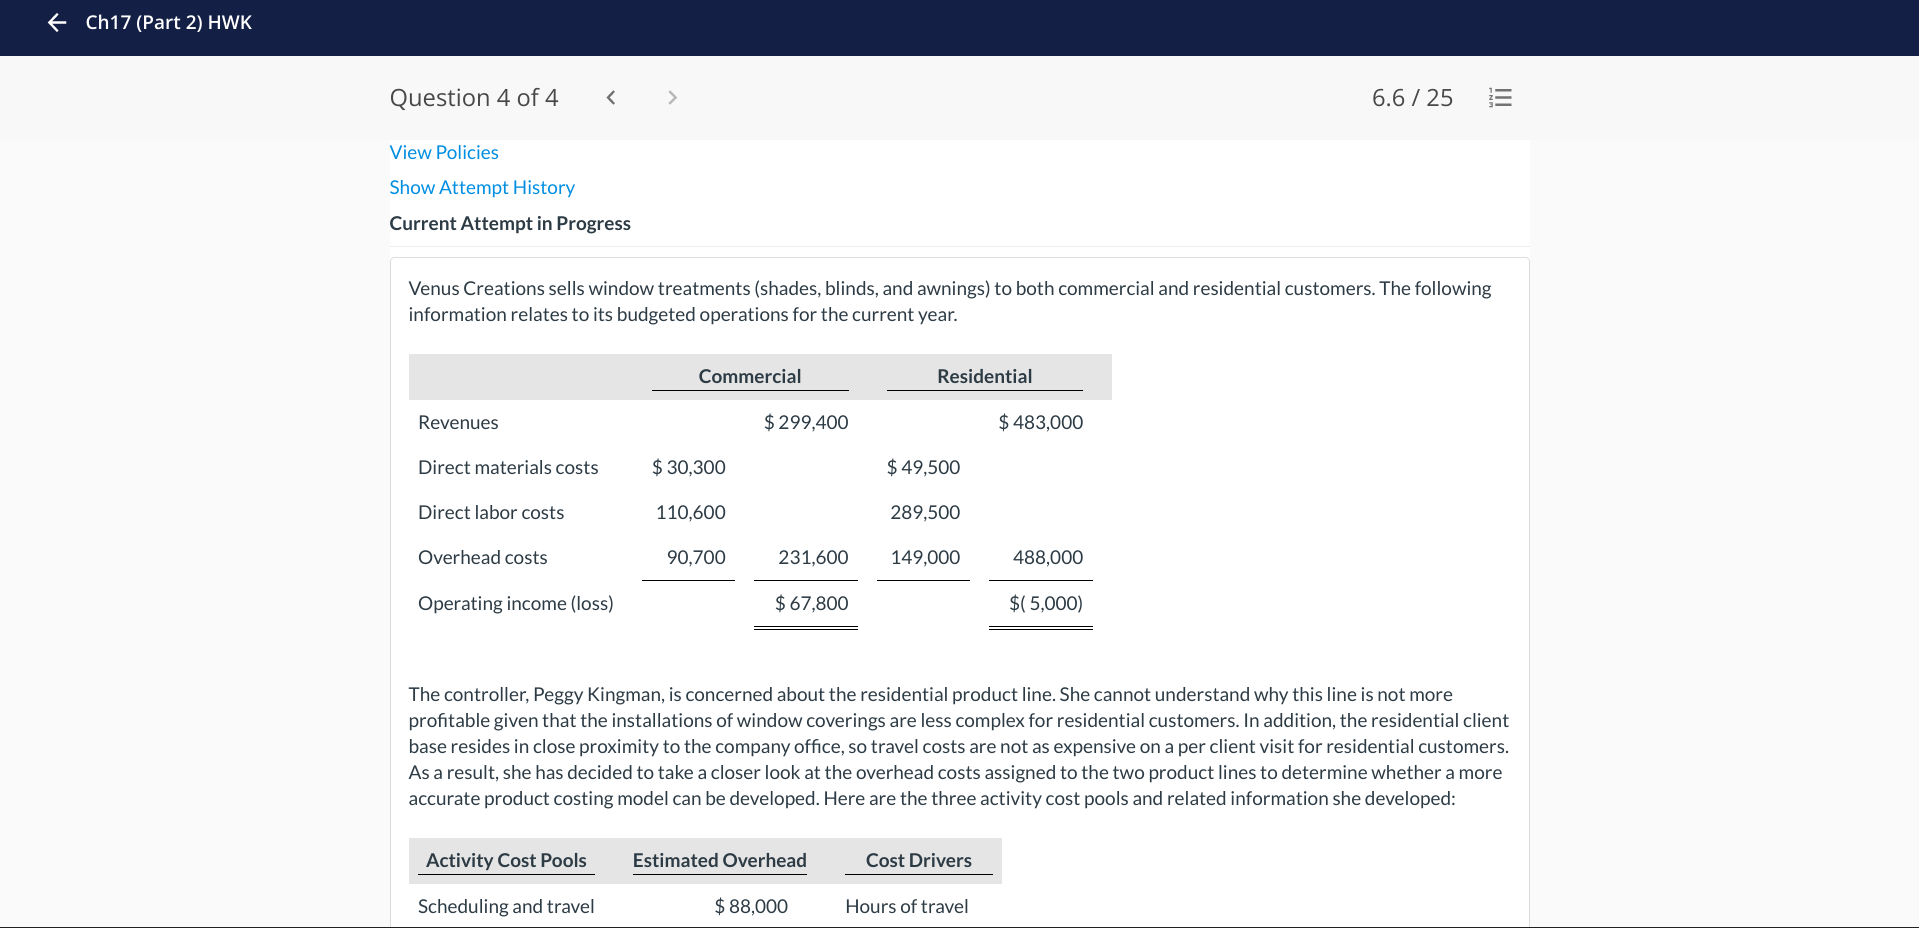Open the question list icon
Screen dimensions: 1919x928
(x=1500, y=98)
